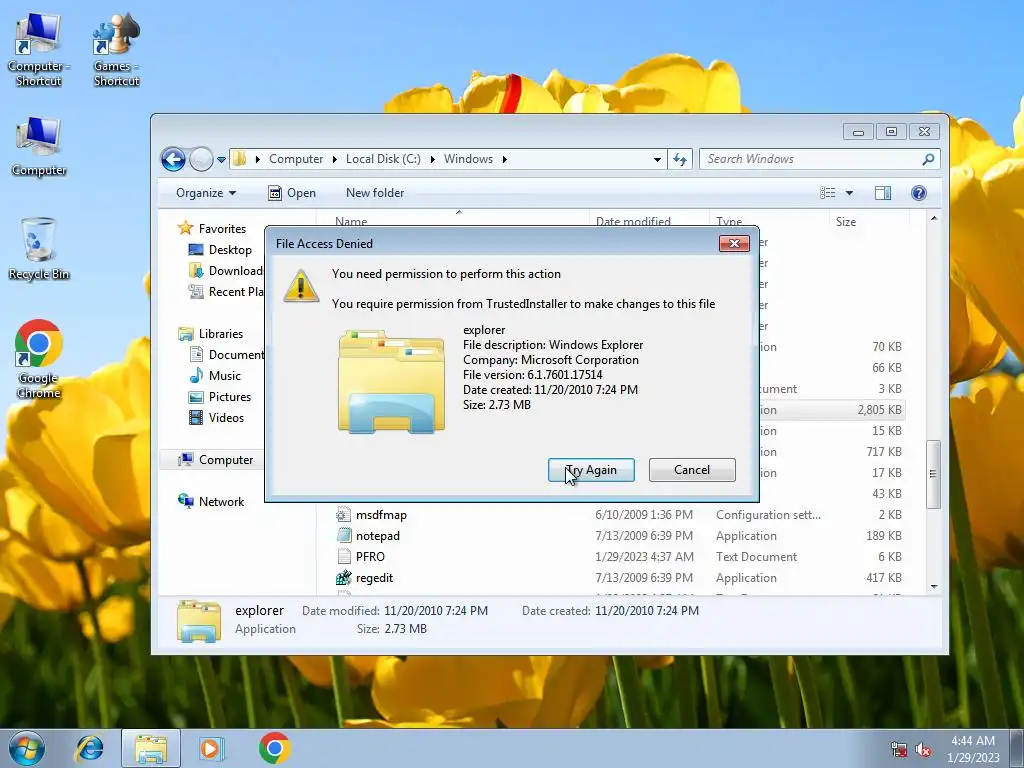Expand arrow between Computer and Local Disk

pyautogui.click(x=334, y=159)
